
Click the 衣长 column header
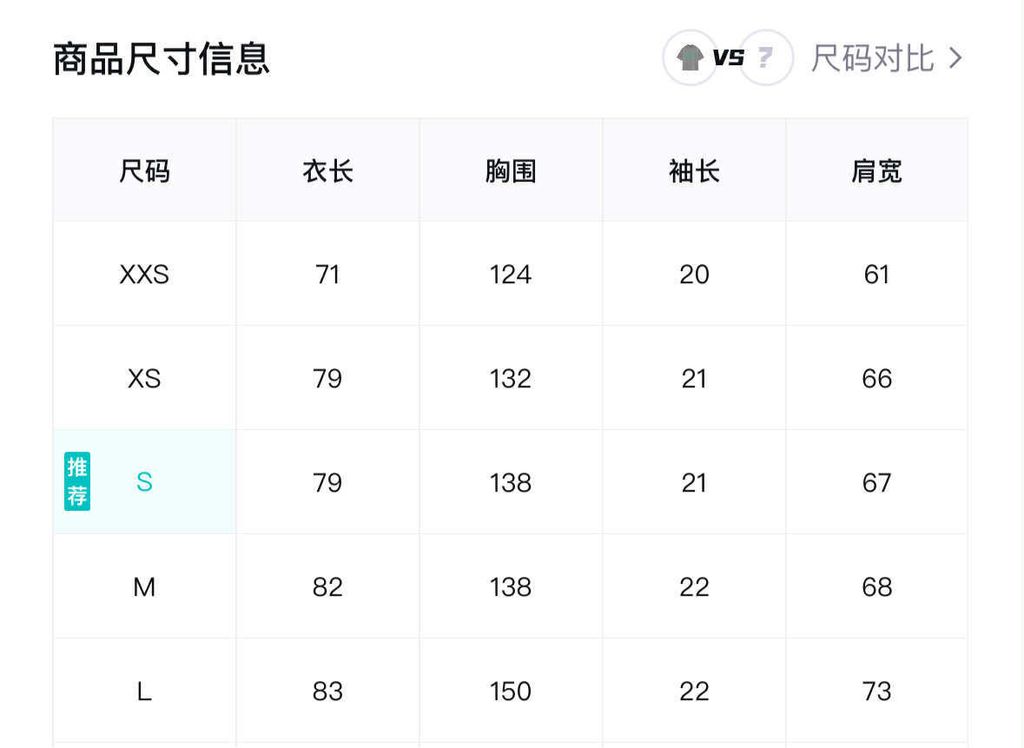[328, 171]
